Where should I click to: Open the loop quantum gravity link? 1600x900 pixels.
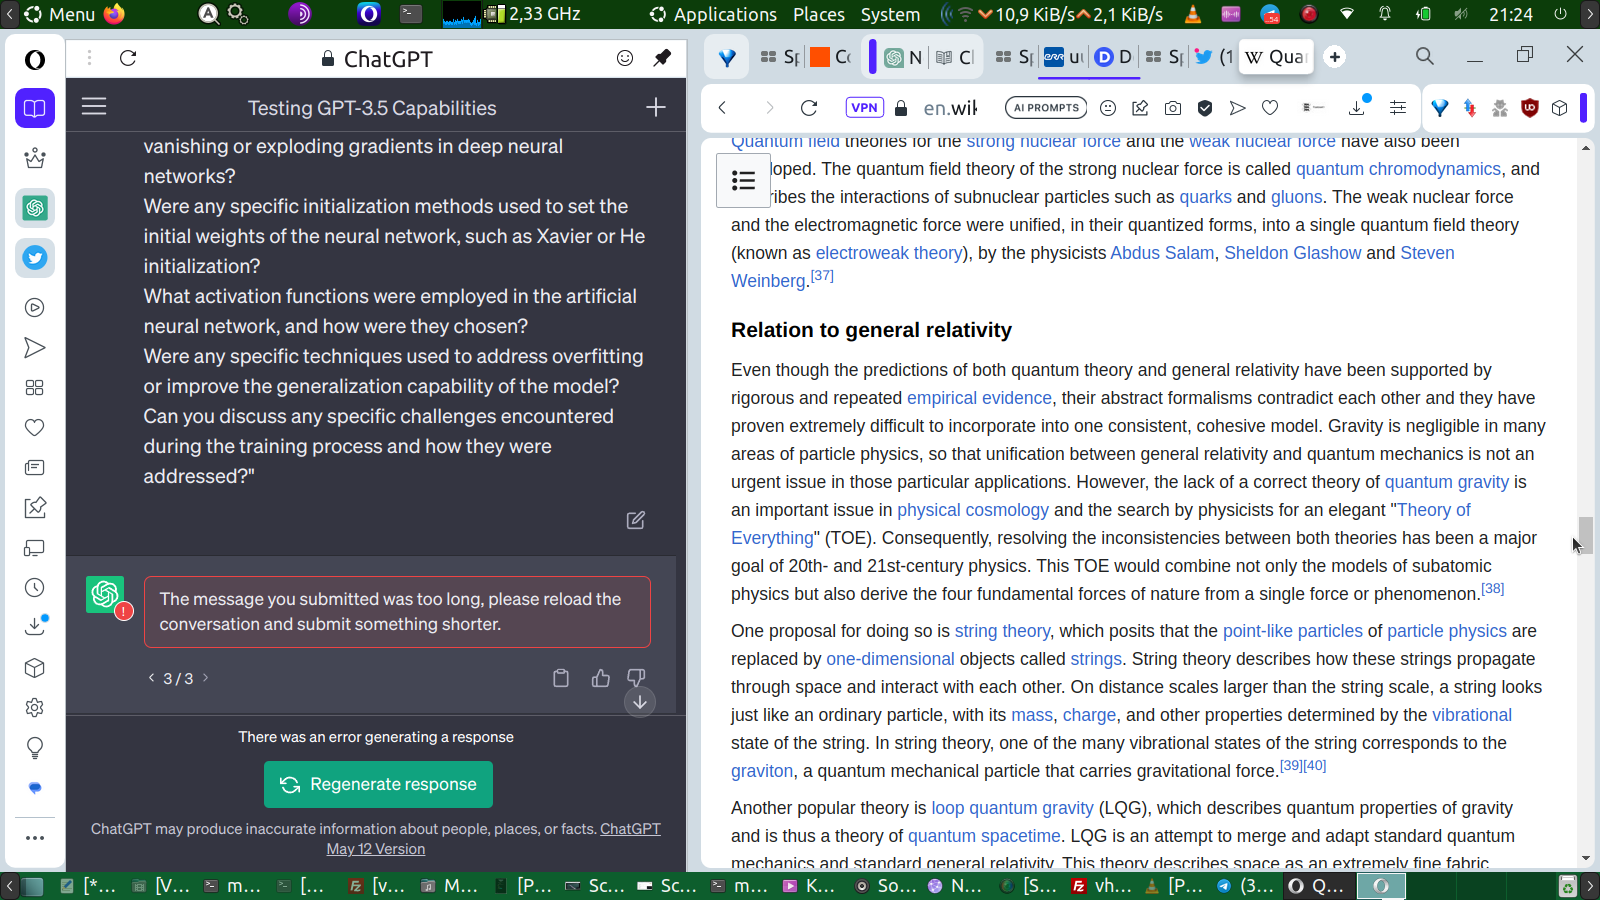point(1013,808)
